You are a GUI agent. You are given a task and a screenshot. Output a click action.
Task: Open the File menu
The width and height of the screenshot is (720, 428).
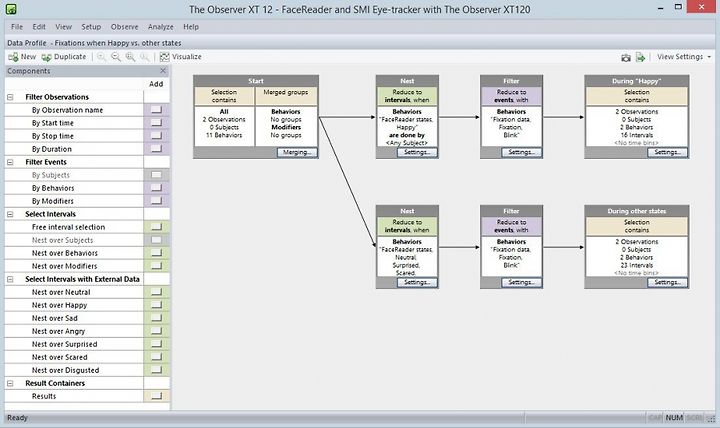pos(17,27)
